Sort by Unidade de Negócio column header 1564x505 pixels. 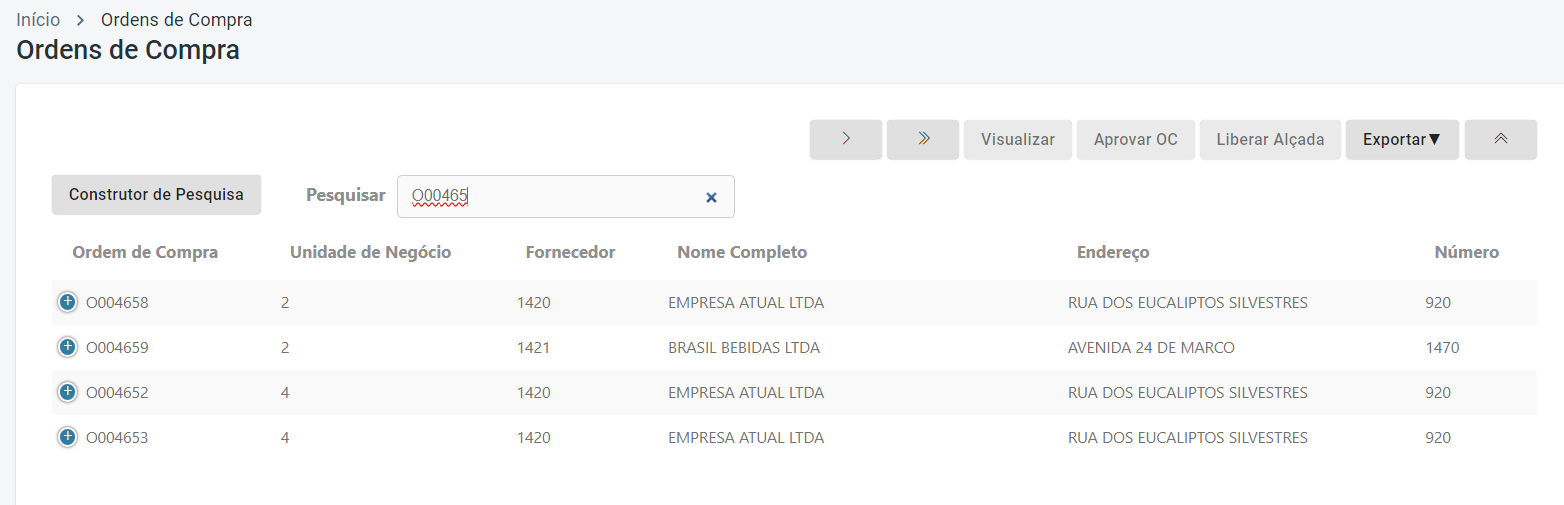(x=370, y=252)
